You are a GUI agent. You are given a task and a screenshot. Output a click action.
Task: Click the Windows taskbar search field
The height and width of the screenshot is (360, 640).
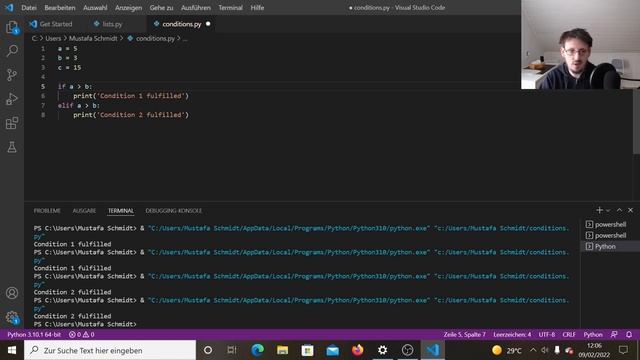[110, 350]
